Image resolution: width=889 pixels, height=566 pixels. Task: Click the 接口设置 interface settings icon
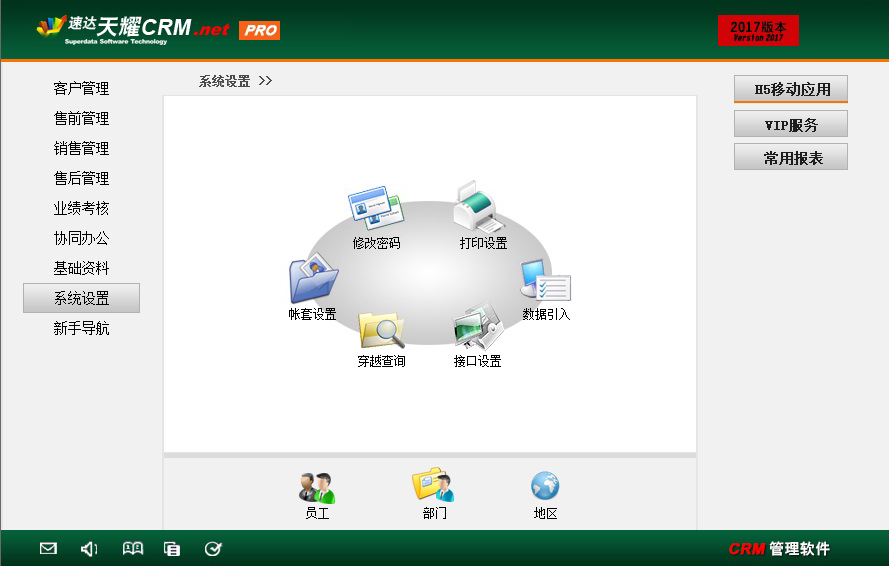(477, 328)
